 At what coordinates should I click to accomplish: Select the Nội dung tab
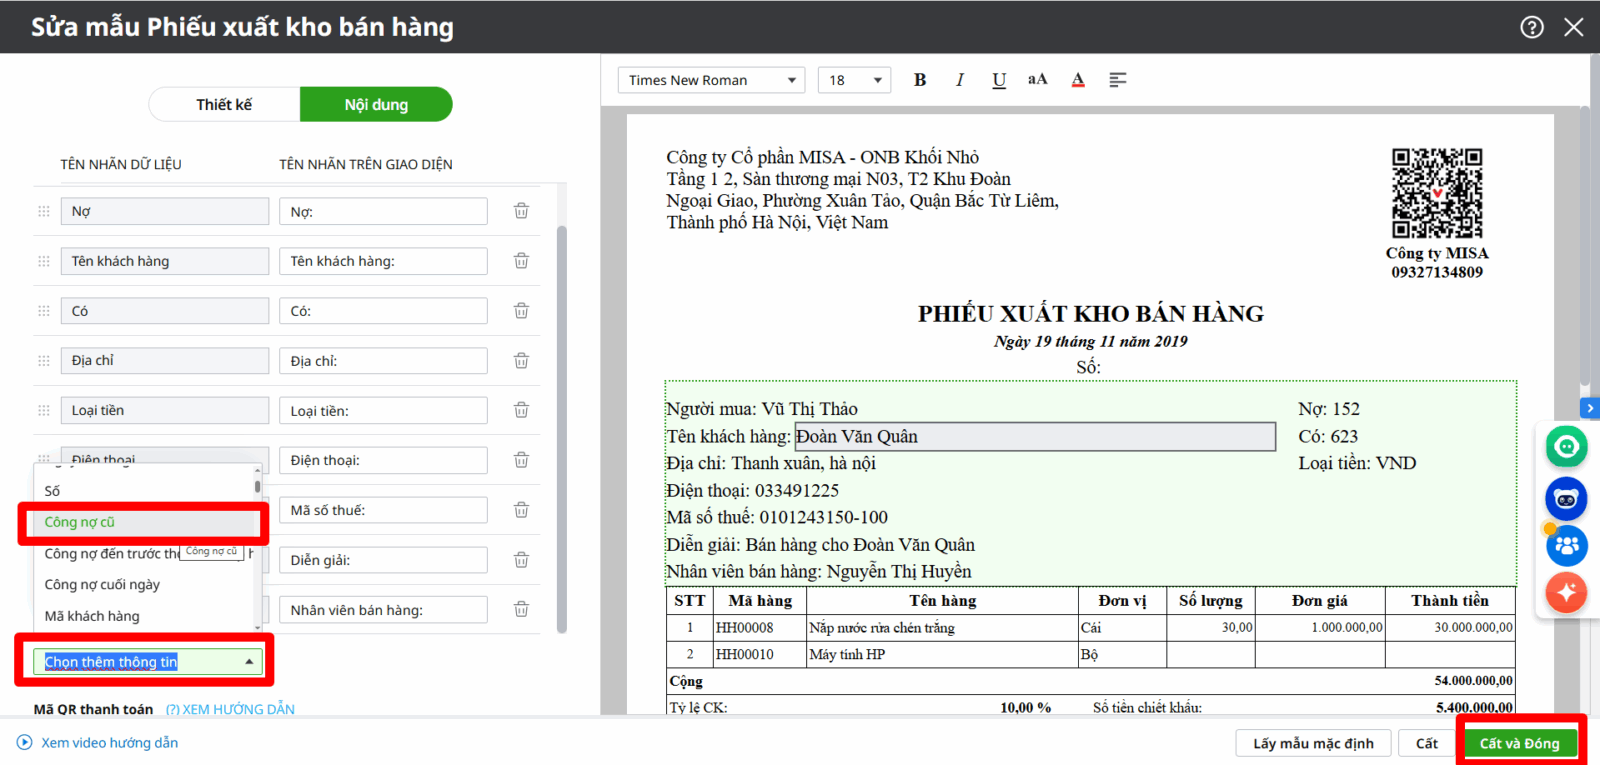coord(376,105)
